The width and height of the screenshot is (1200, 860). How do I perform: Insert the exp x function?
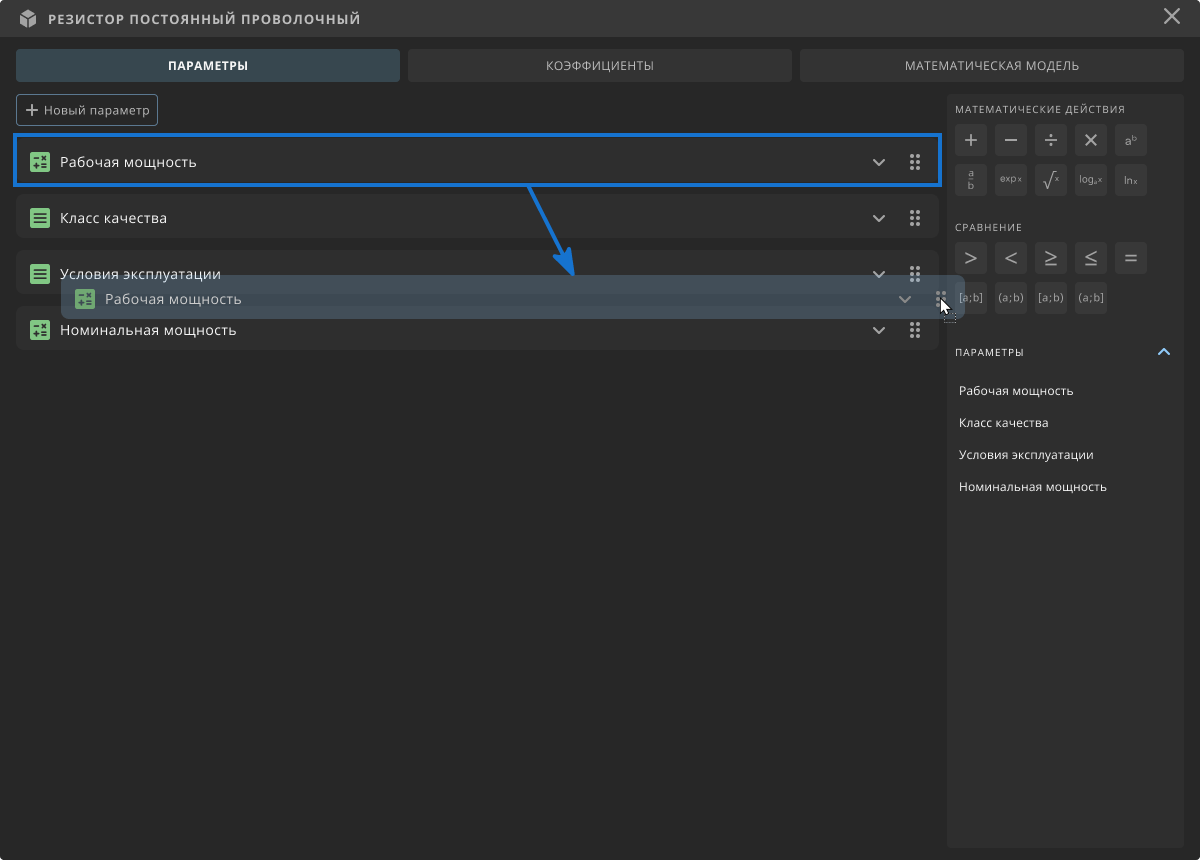tap(1011, 180)
